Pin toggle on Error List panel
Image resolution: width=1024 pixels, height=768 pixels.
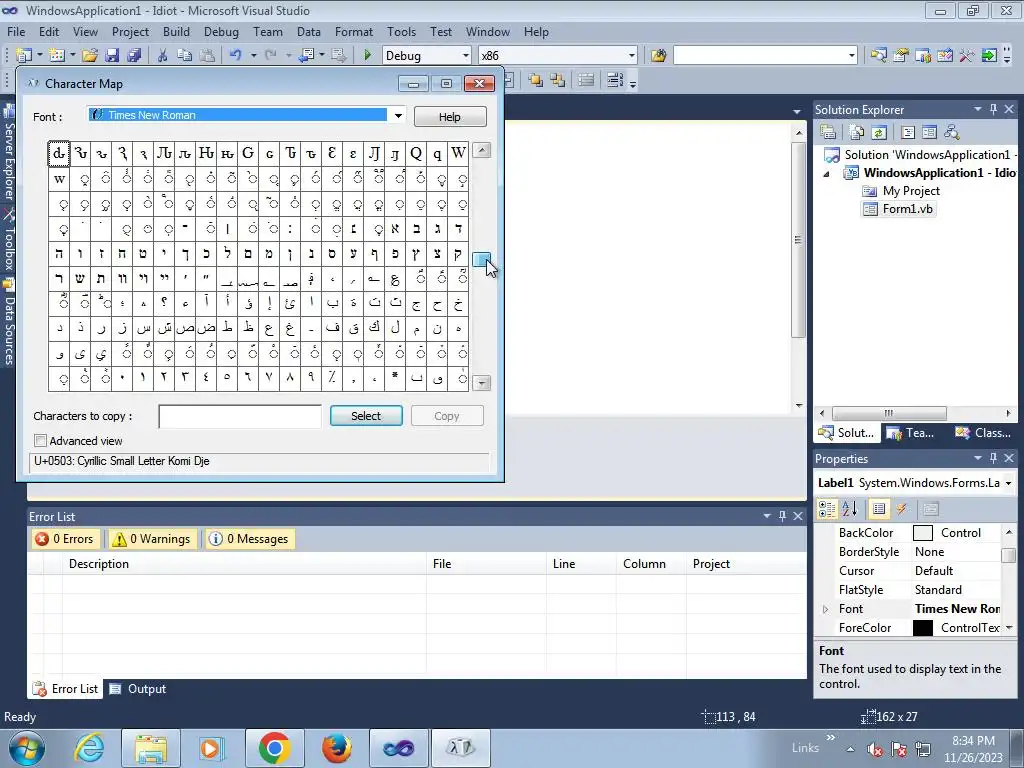click(782, 517)
